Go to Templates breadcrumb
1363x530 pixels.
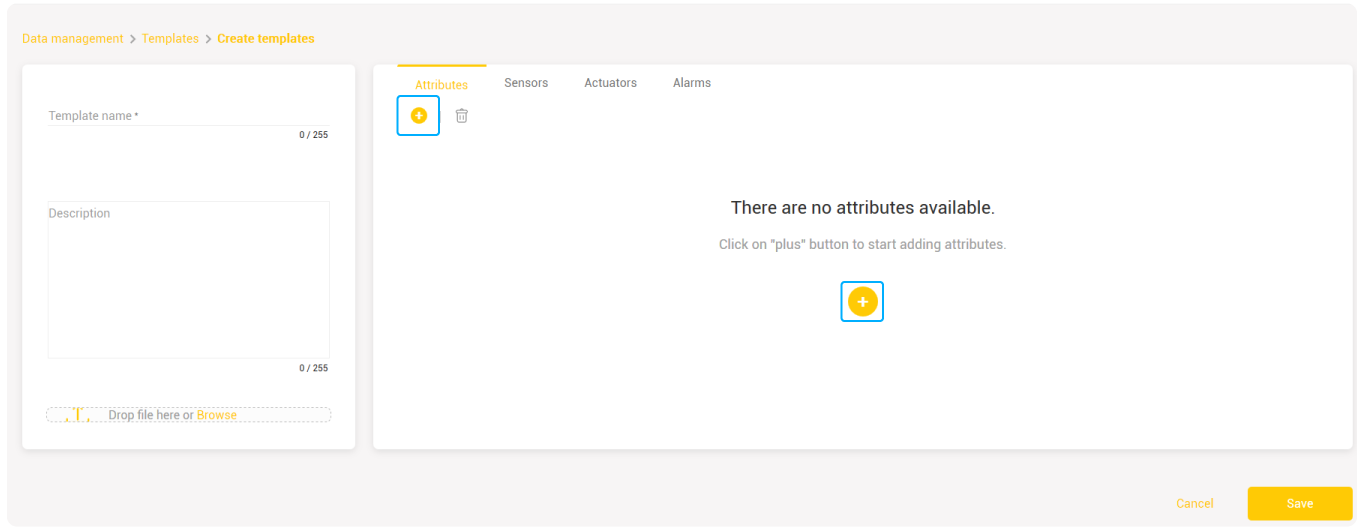(170, 39)
